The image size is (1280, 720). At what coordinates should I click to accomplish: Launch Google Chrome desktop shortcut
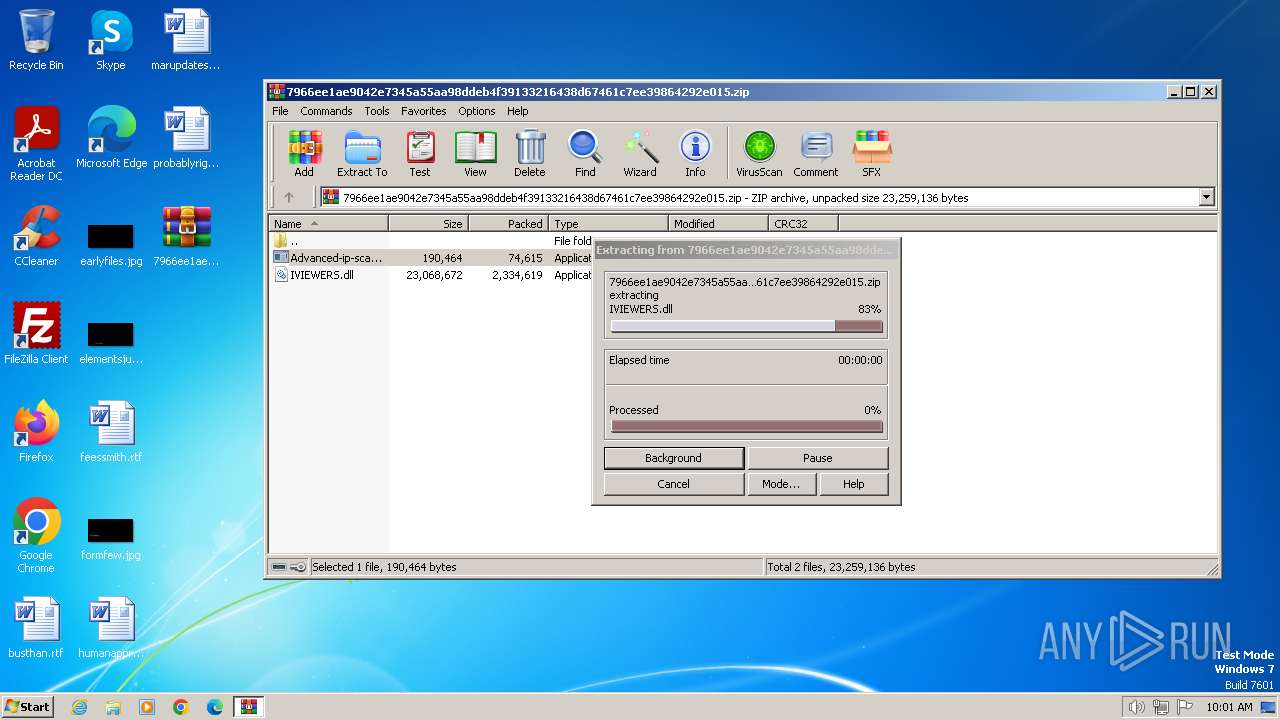click(36, 536)
